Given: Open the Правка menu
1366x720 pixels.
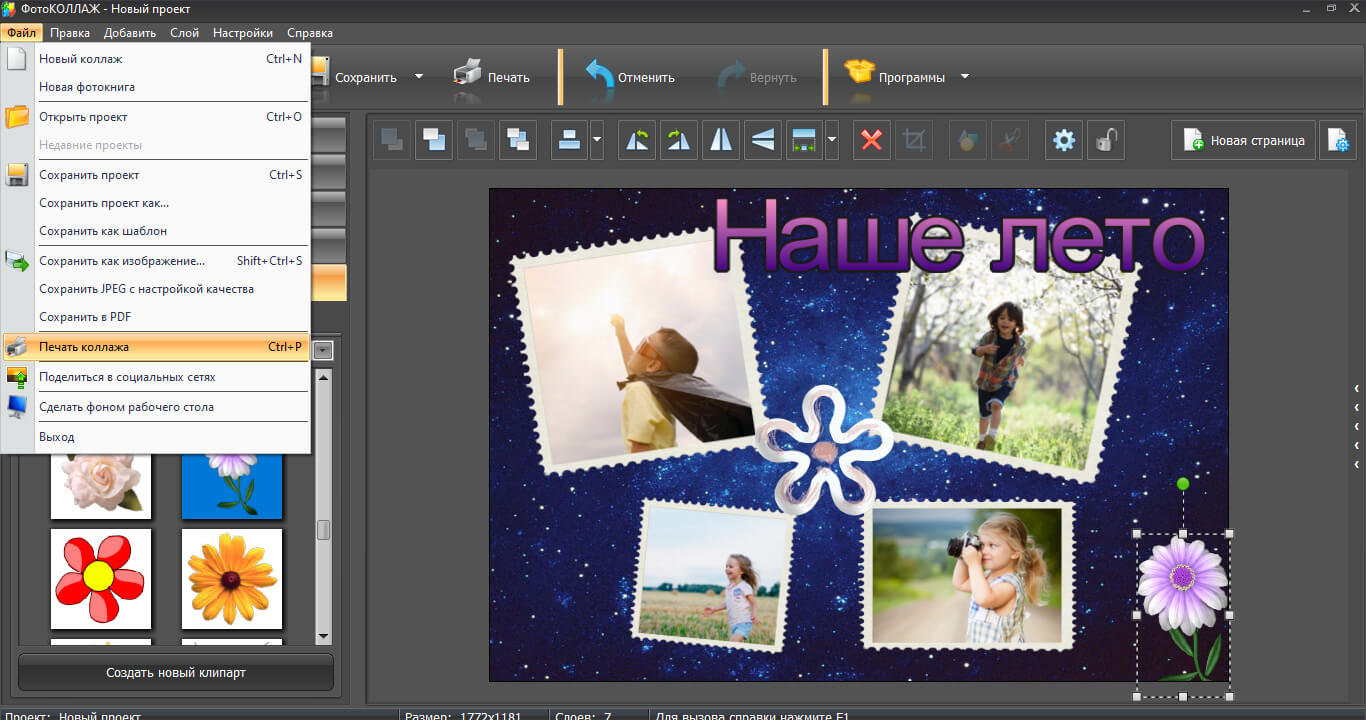Looking at the screenshot, I should [70, 33].
